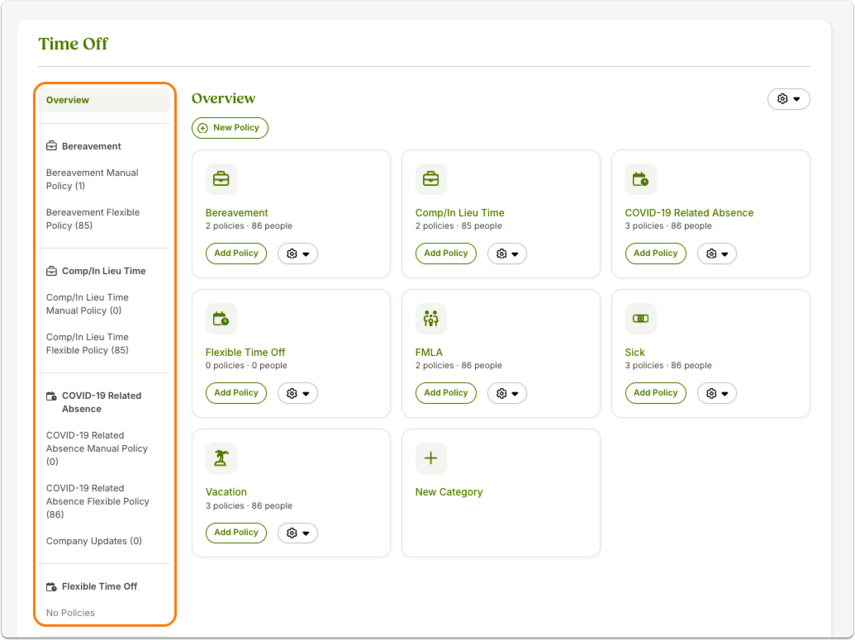The width and height of the screenshot is (855, 640).
Task: Click Add Policy on the Bereavement card
Action: (x=236, y=253)
